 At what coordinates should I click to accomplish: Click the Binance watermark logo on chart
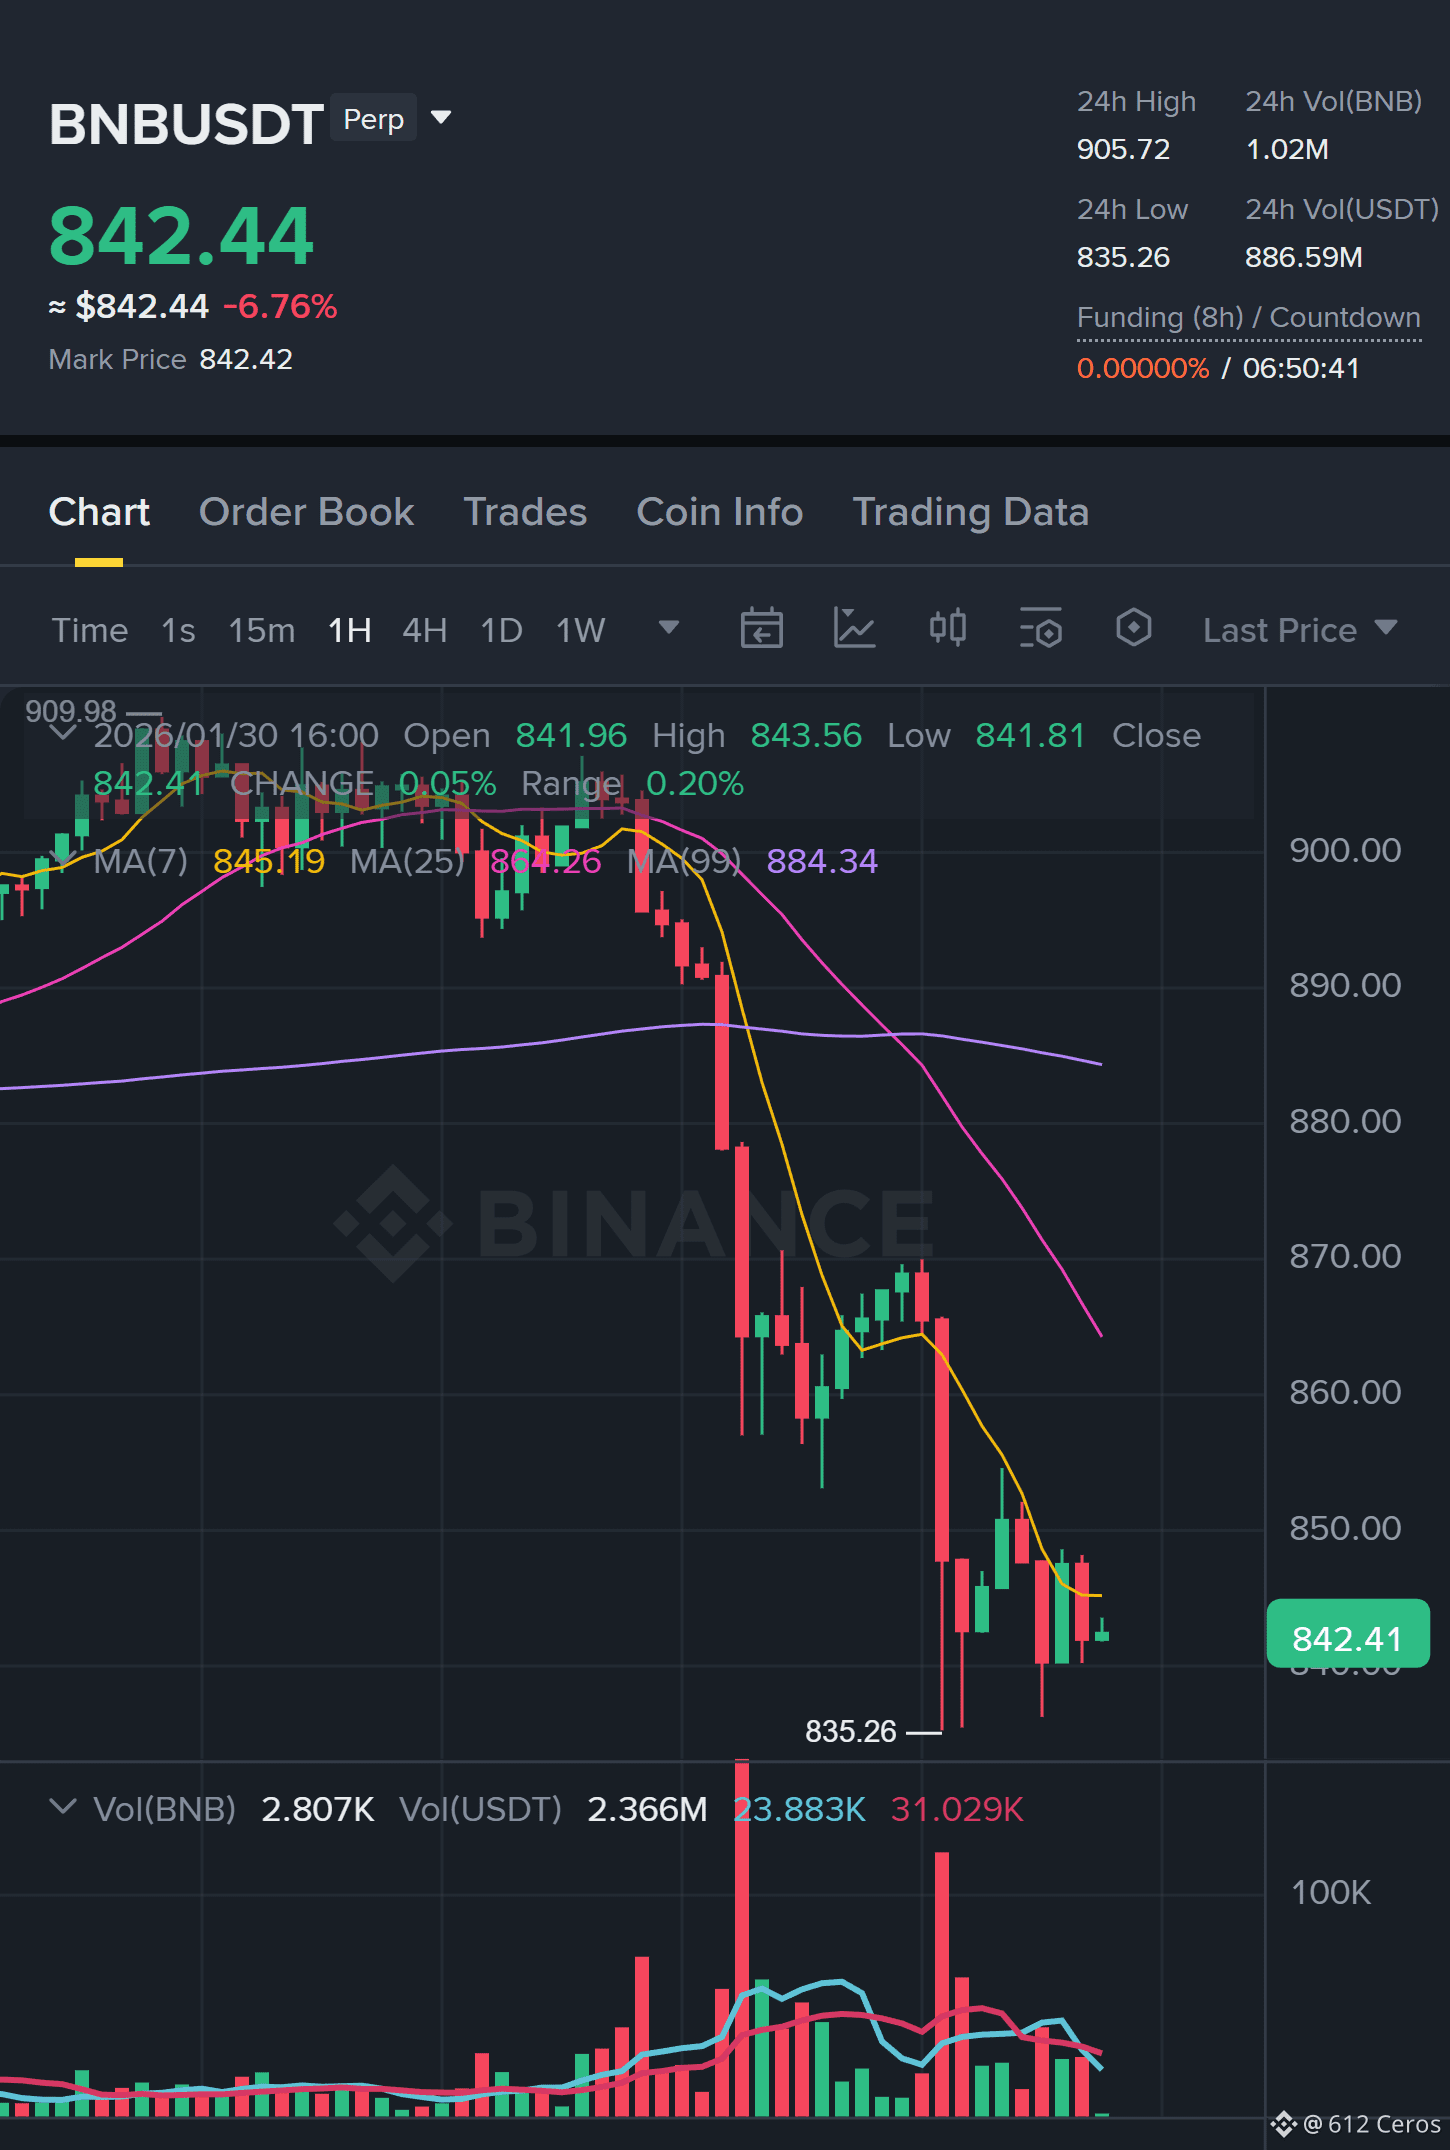[634, 1223]
